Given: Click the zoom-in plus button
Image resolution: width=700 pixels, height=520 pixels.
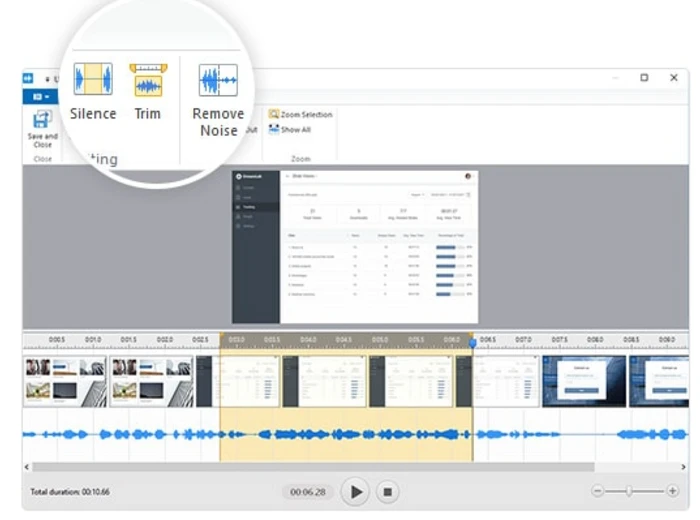Looking at the screenshot, I should click(672, 491).
